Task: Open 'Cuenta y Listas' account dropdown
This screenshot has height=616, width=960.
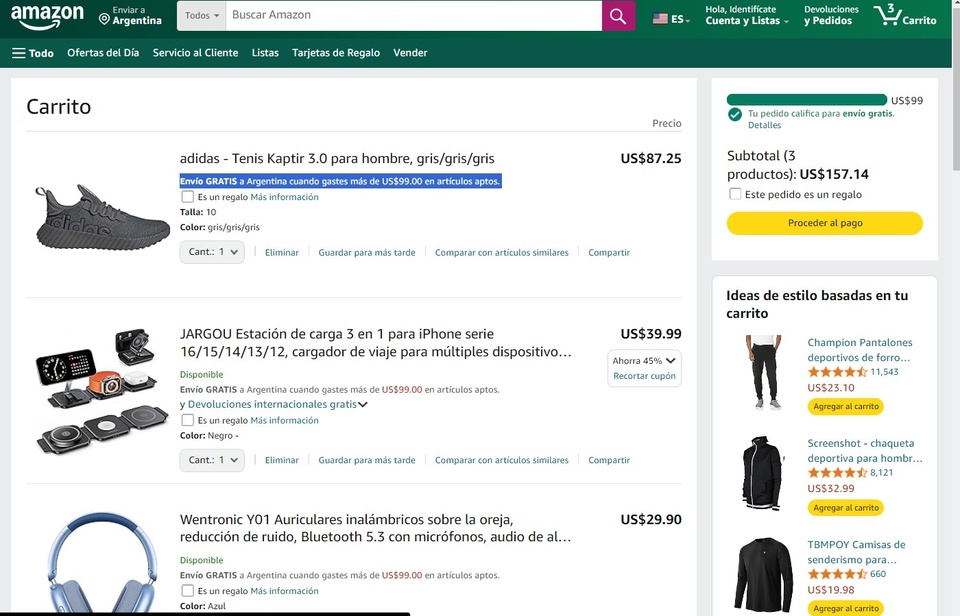Action: point(747,15)
